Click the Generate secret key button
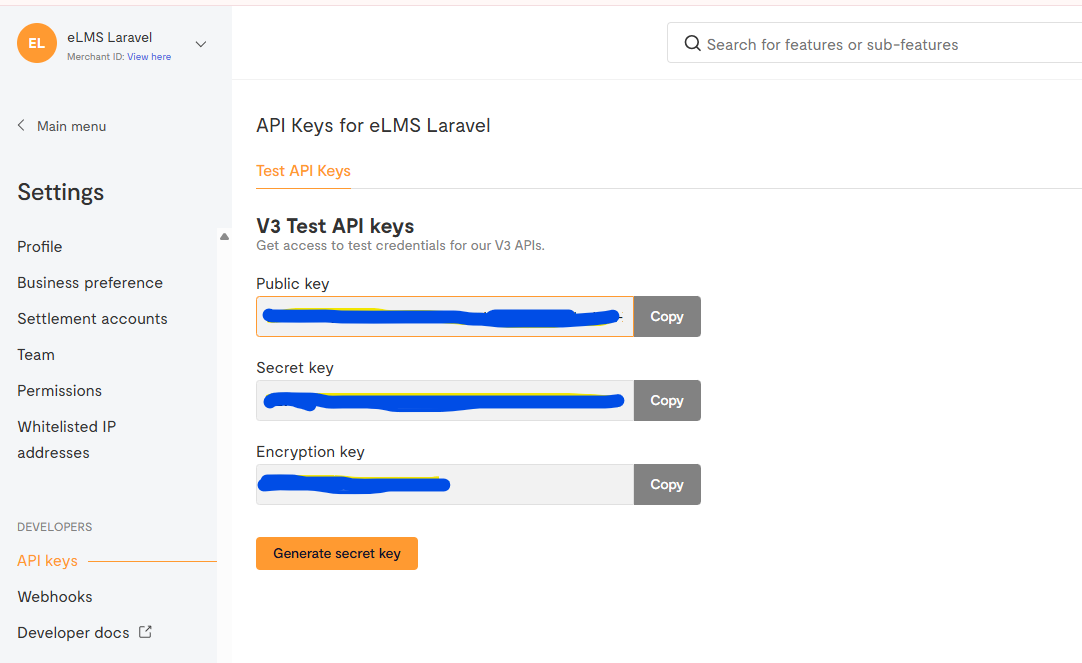The height and width of the screenshot is (663, 1082). (x=337, y=554)
